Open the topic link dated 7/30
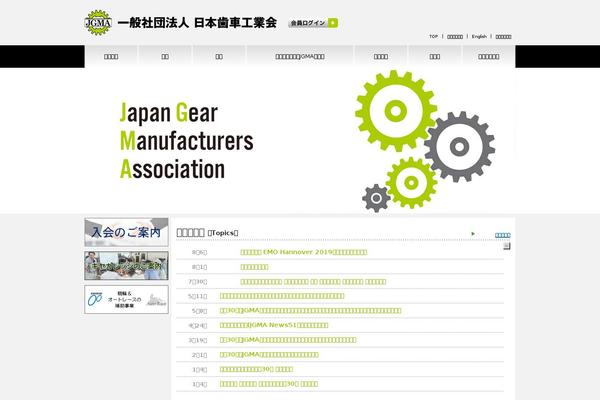Viewport: 600px width, 400px height. [x=313, y=281]
